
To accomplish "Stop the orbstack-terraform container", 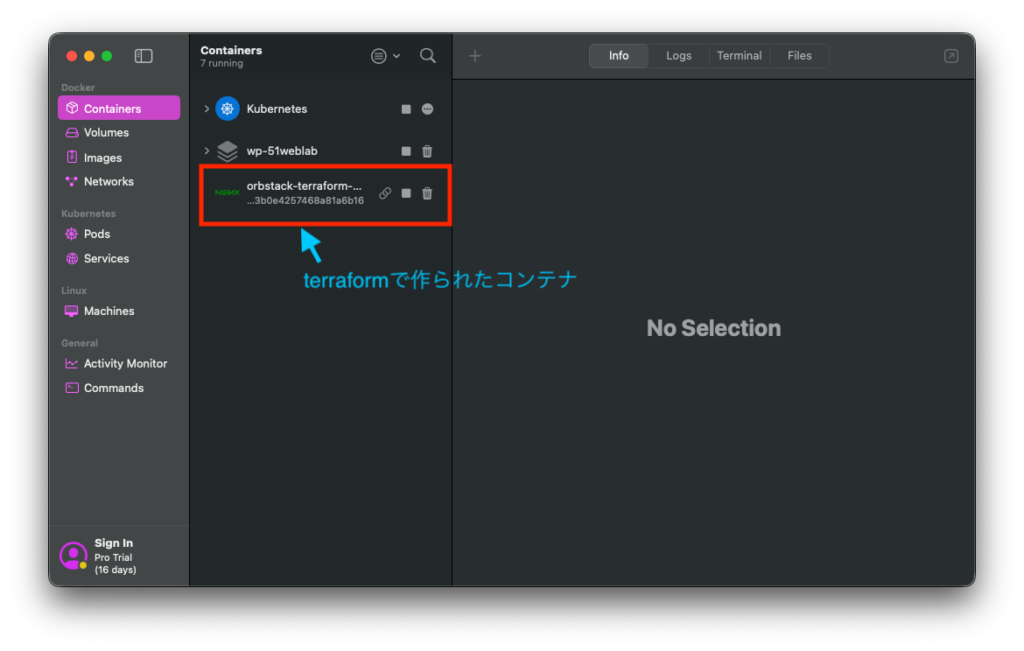I will (x=406, y=193).
